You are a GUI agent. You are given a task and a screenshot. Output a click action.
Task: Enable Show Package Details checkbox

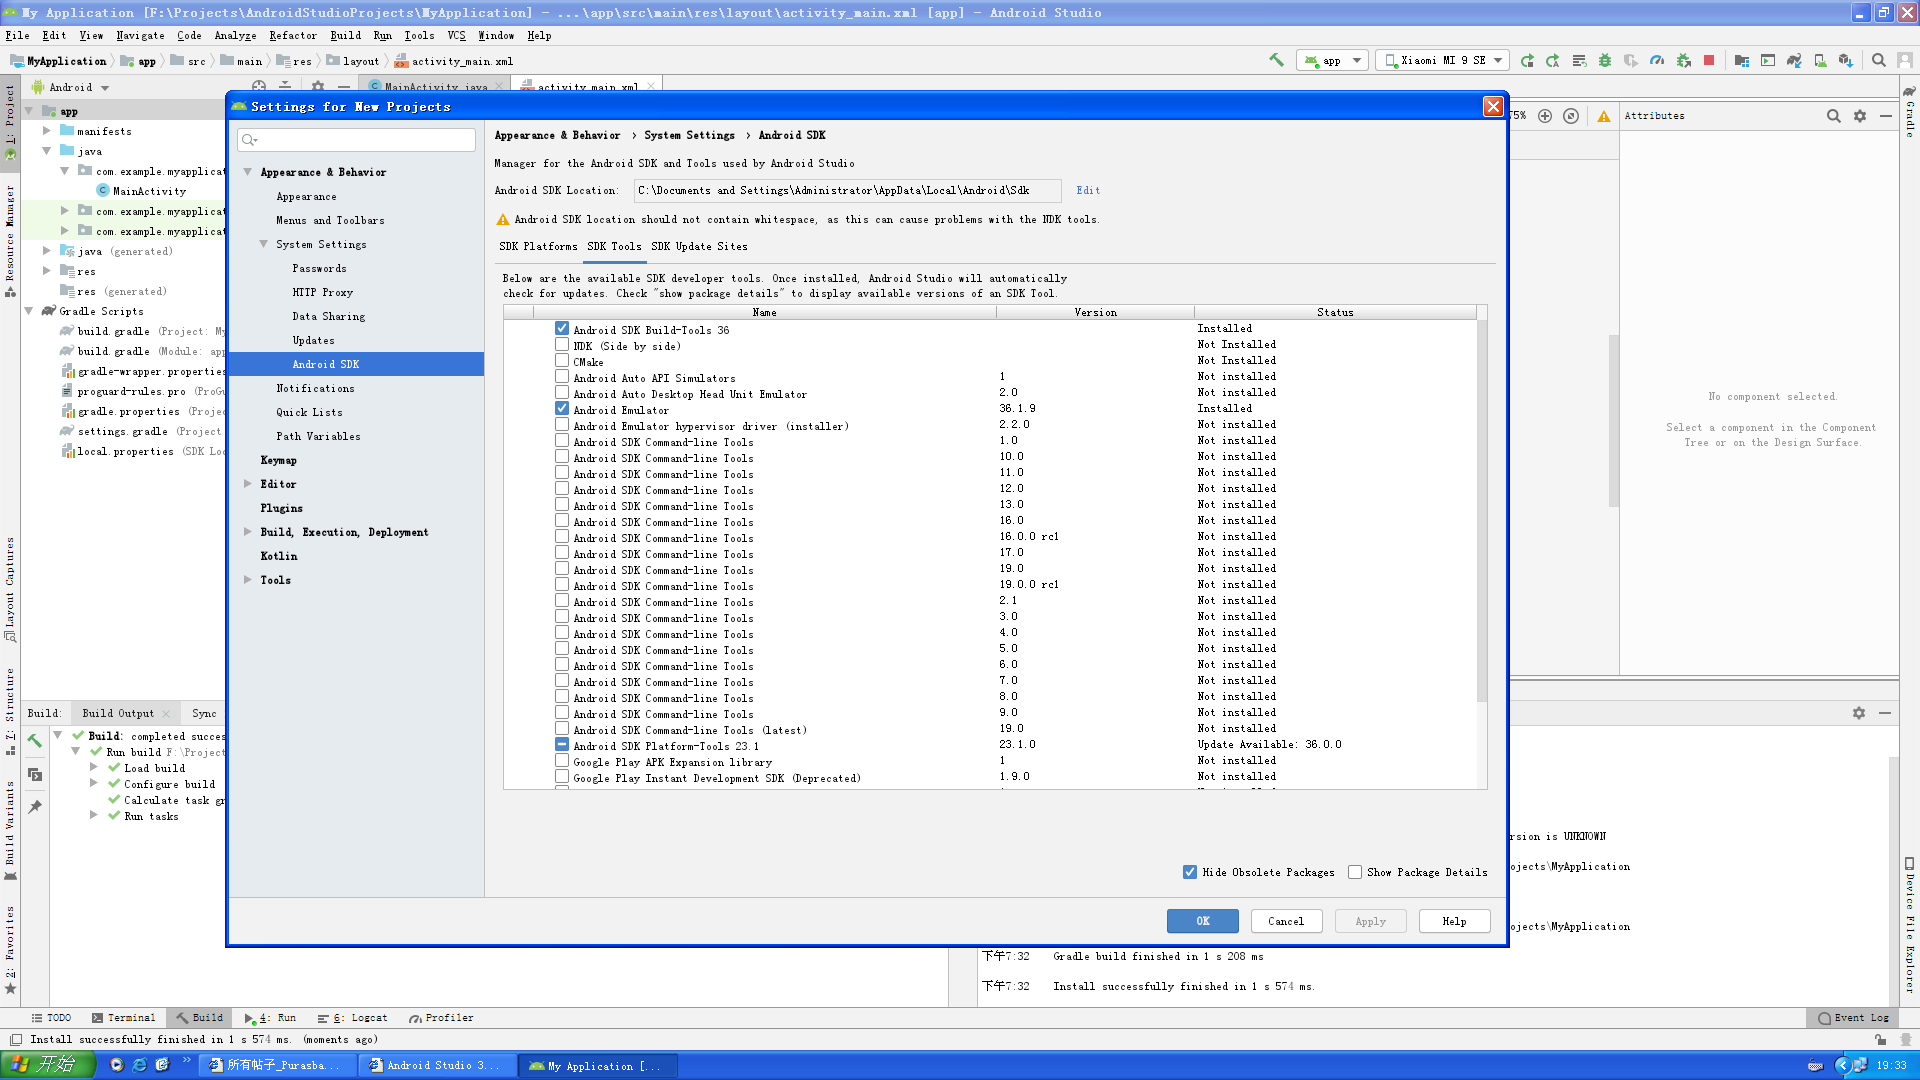click(1355, 872)
